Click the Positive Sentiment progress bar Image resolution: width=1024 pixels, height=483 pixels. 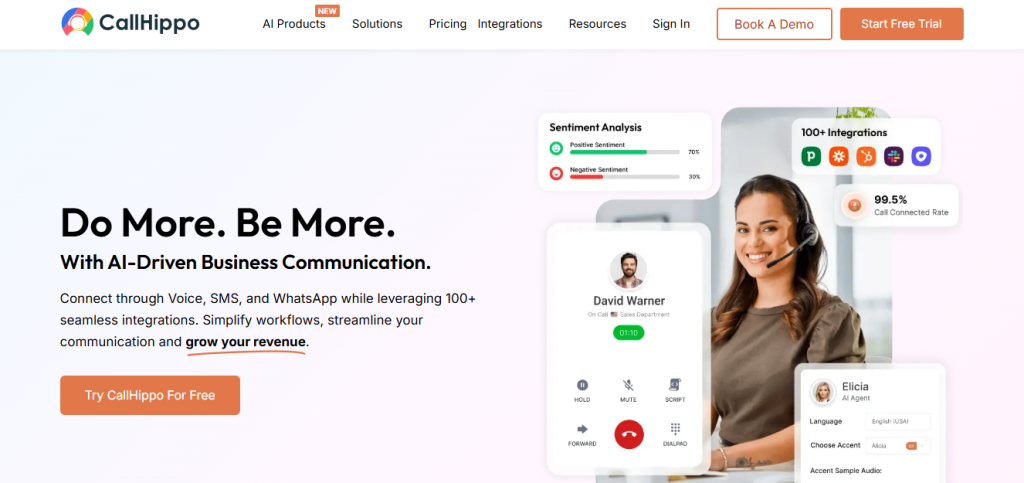(x=624, y=151)
